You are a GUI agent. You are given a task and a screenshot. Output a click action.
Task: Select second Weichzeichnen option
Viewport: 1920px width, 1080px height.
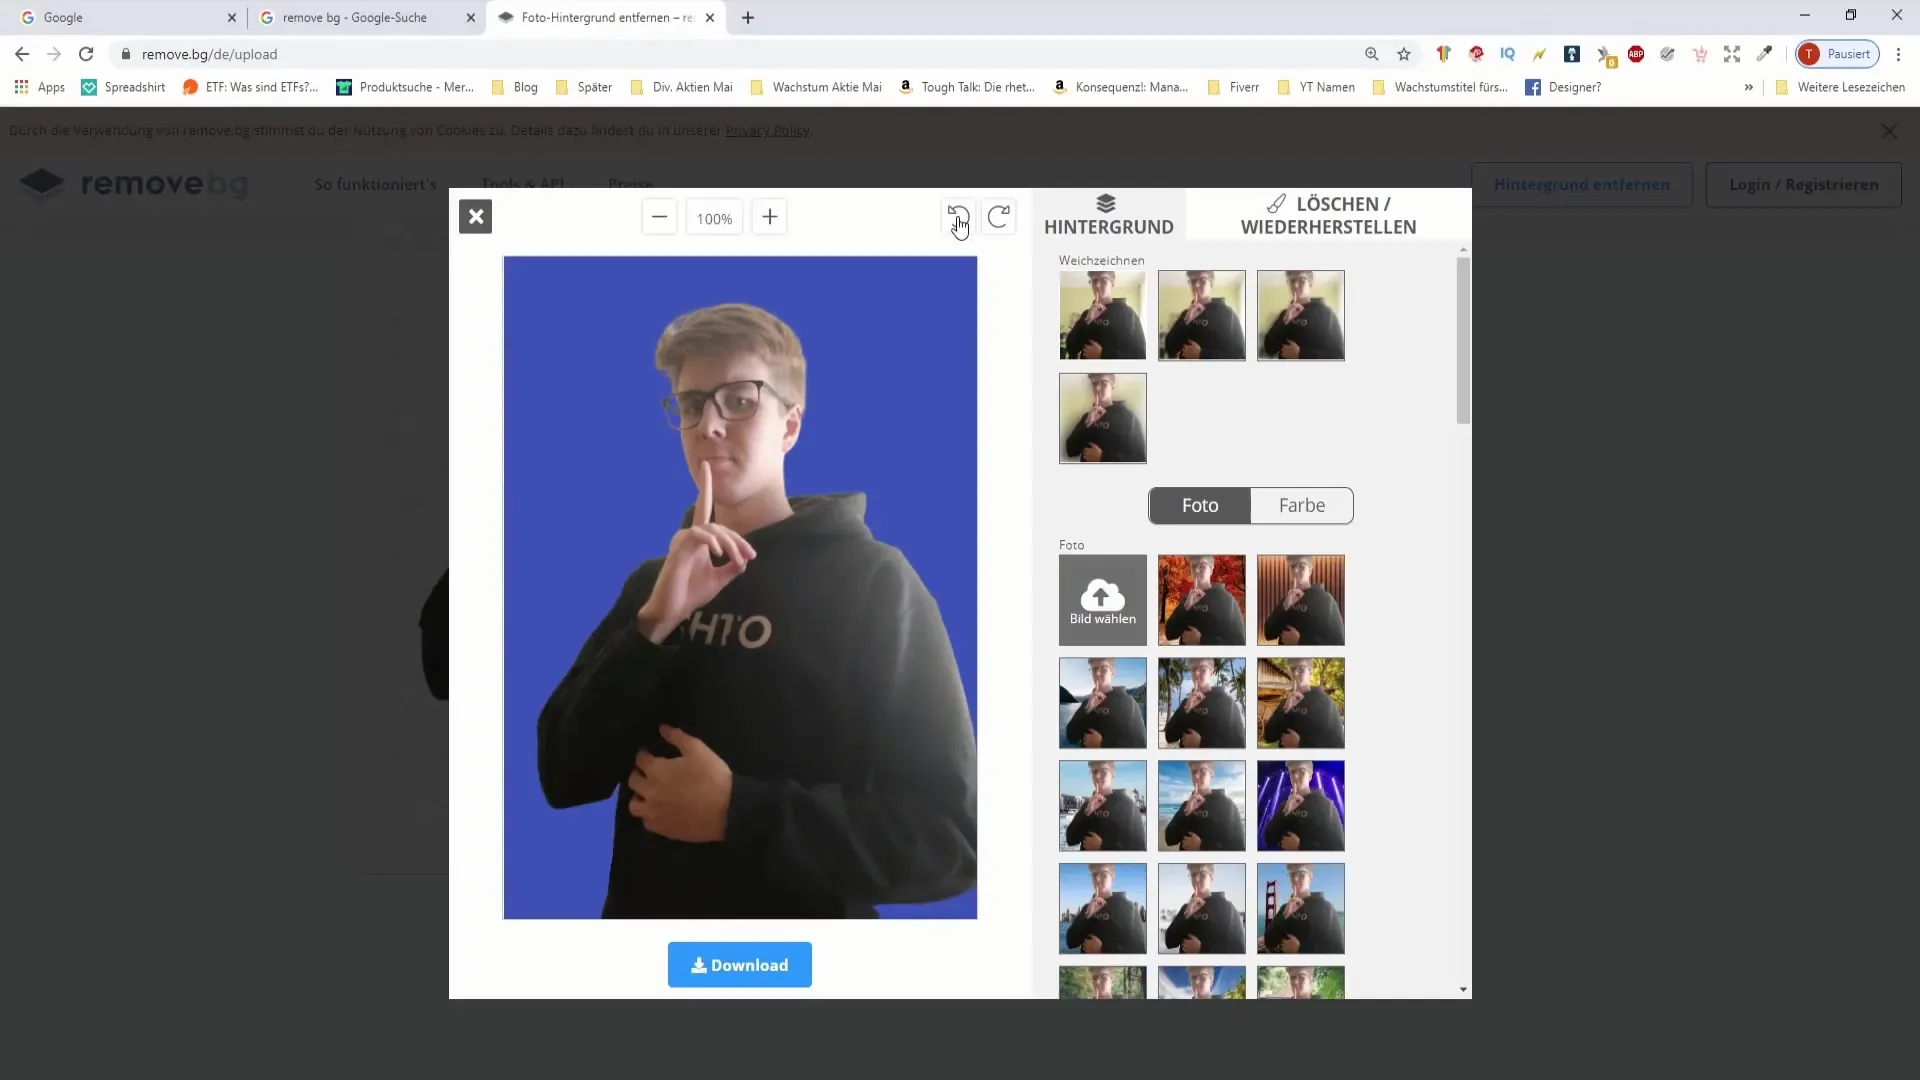1201,314
